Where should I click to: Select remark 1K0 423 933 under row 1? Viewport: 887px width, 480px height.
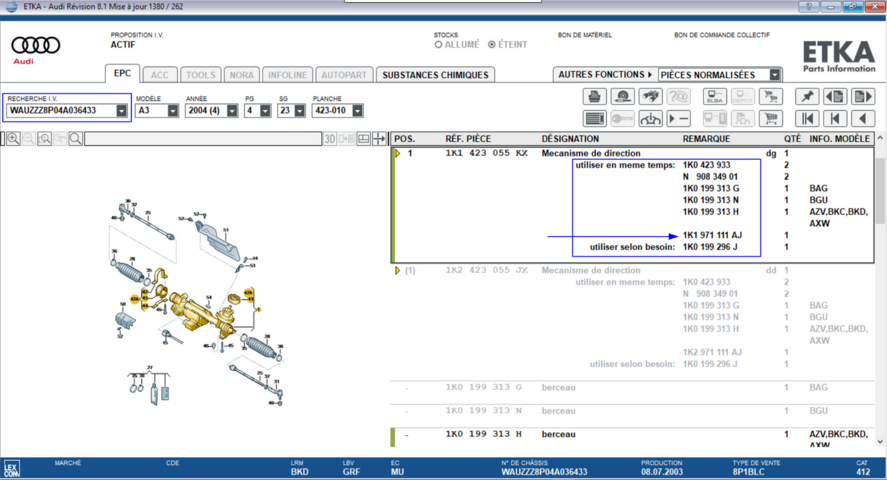click(707, 165)
